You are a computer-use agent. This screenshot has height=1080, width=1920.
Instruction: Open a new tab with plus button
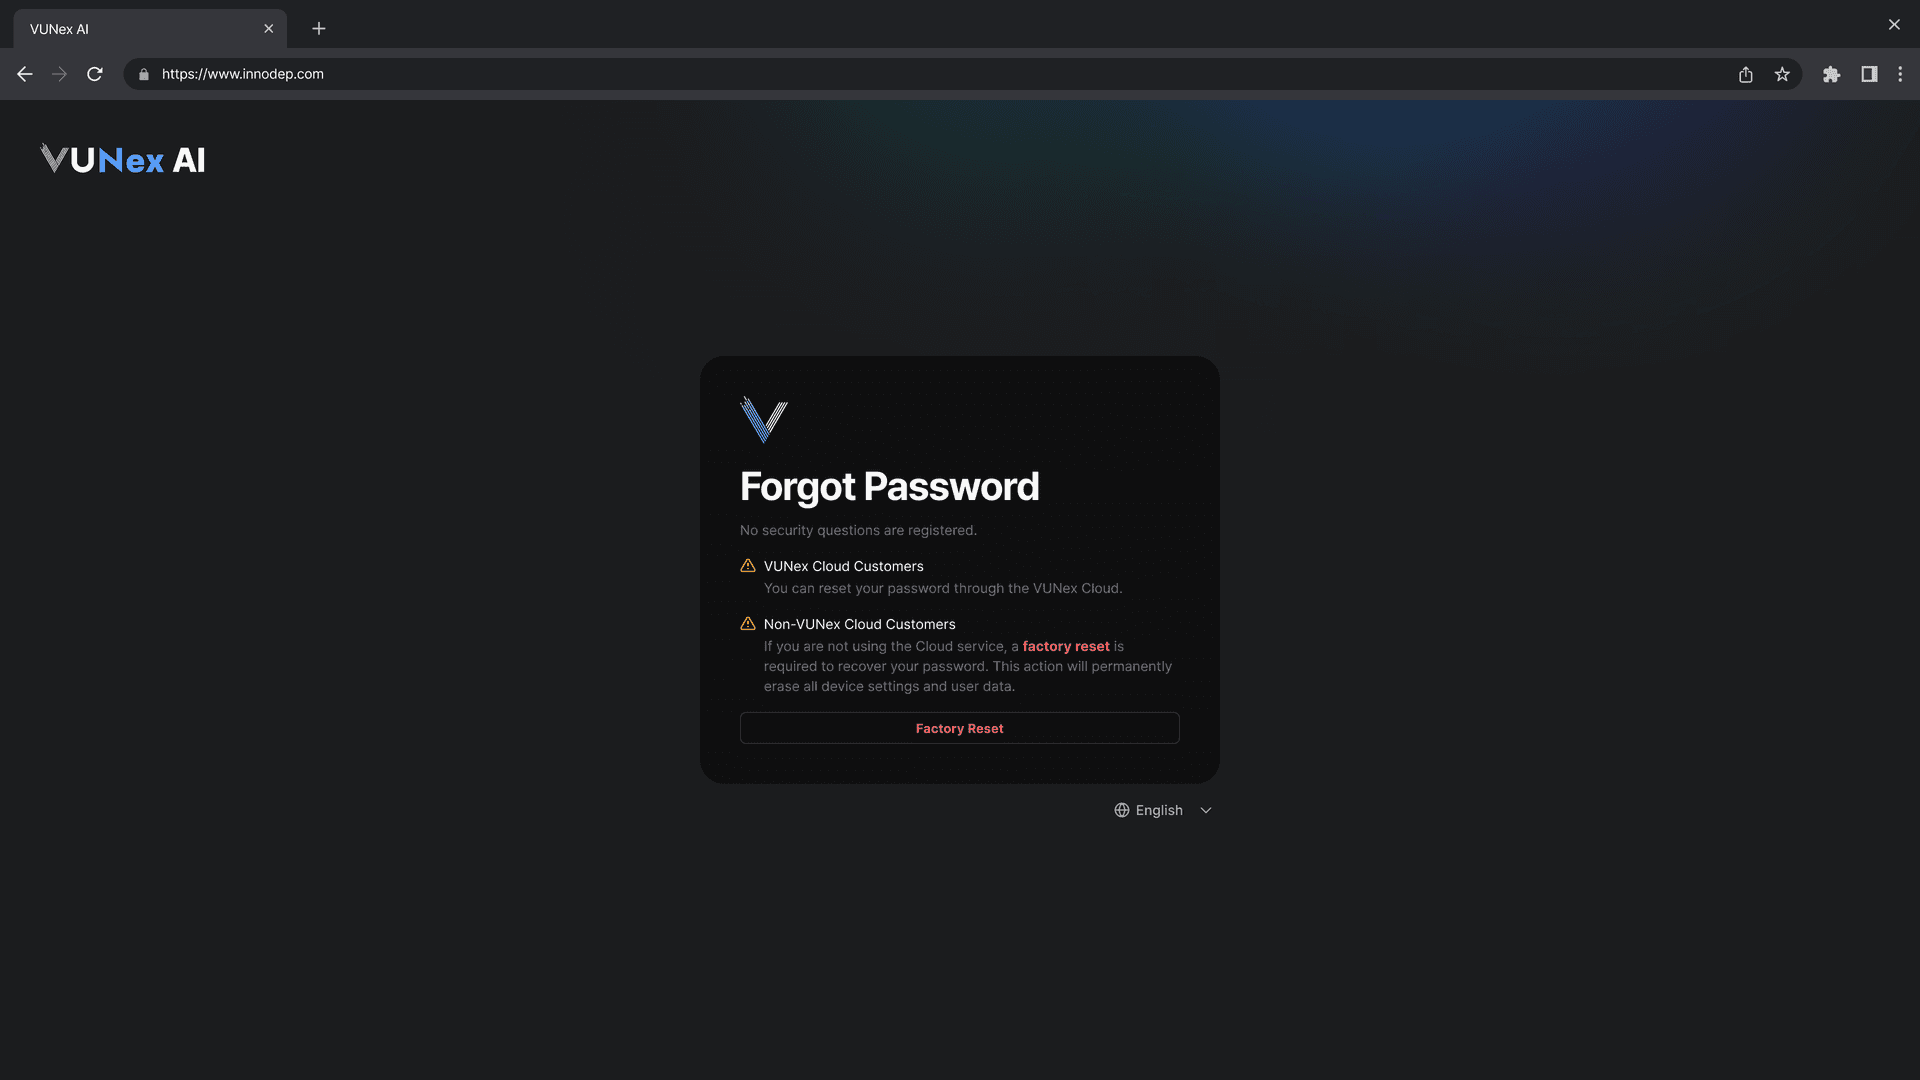tap(319, 29)
